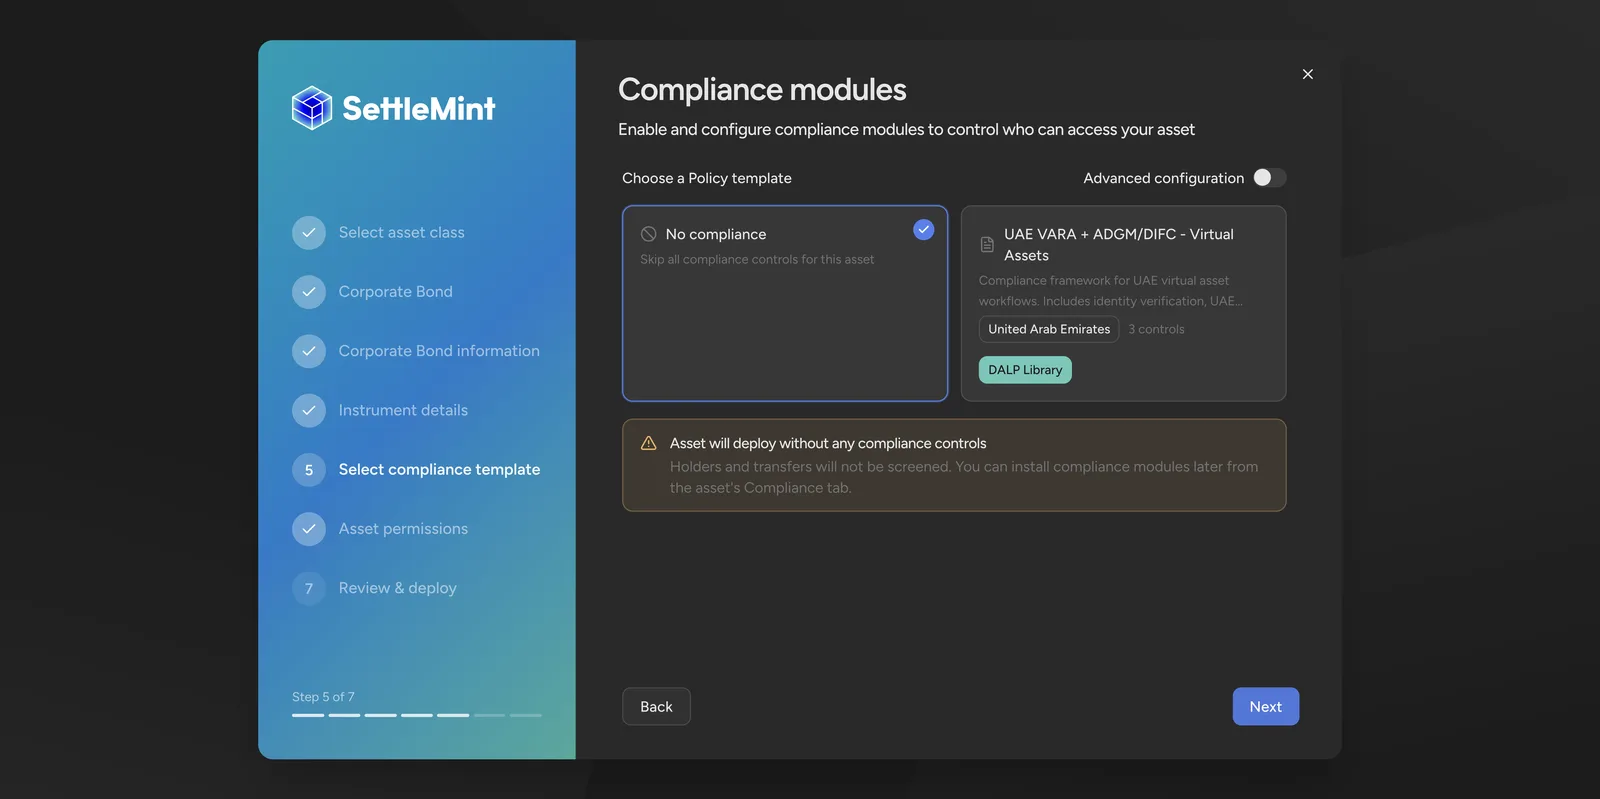
Task: Click the United Arab Emirates tag
Action: click(x=1049, y=329)
